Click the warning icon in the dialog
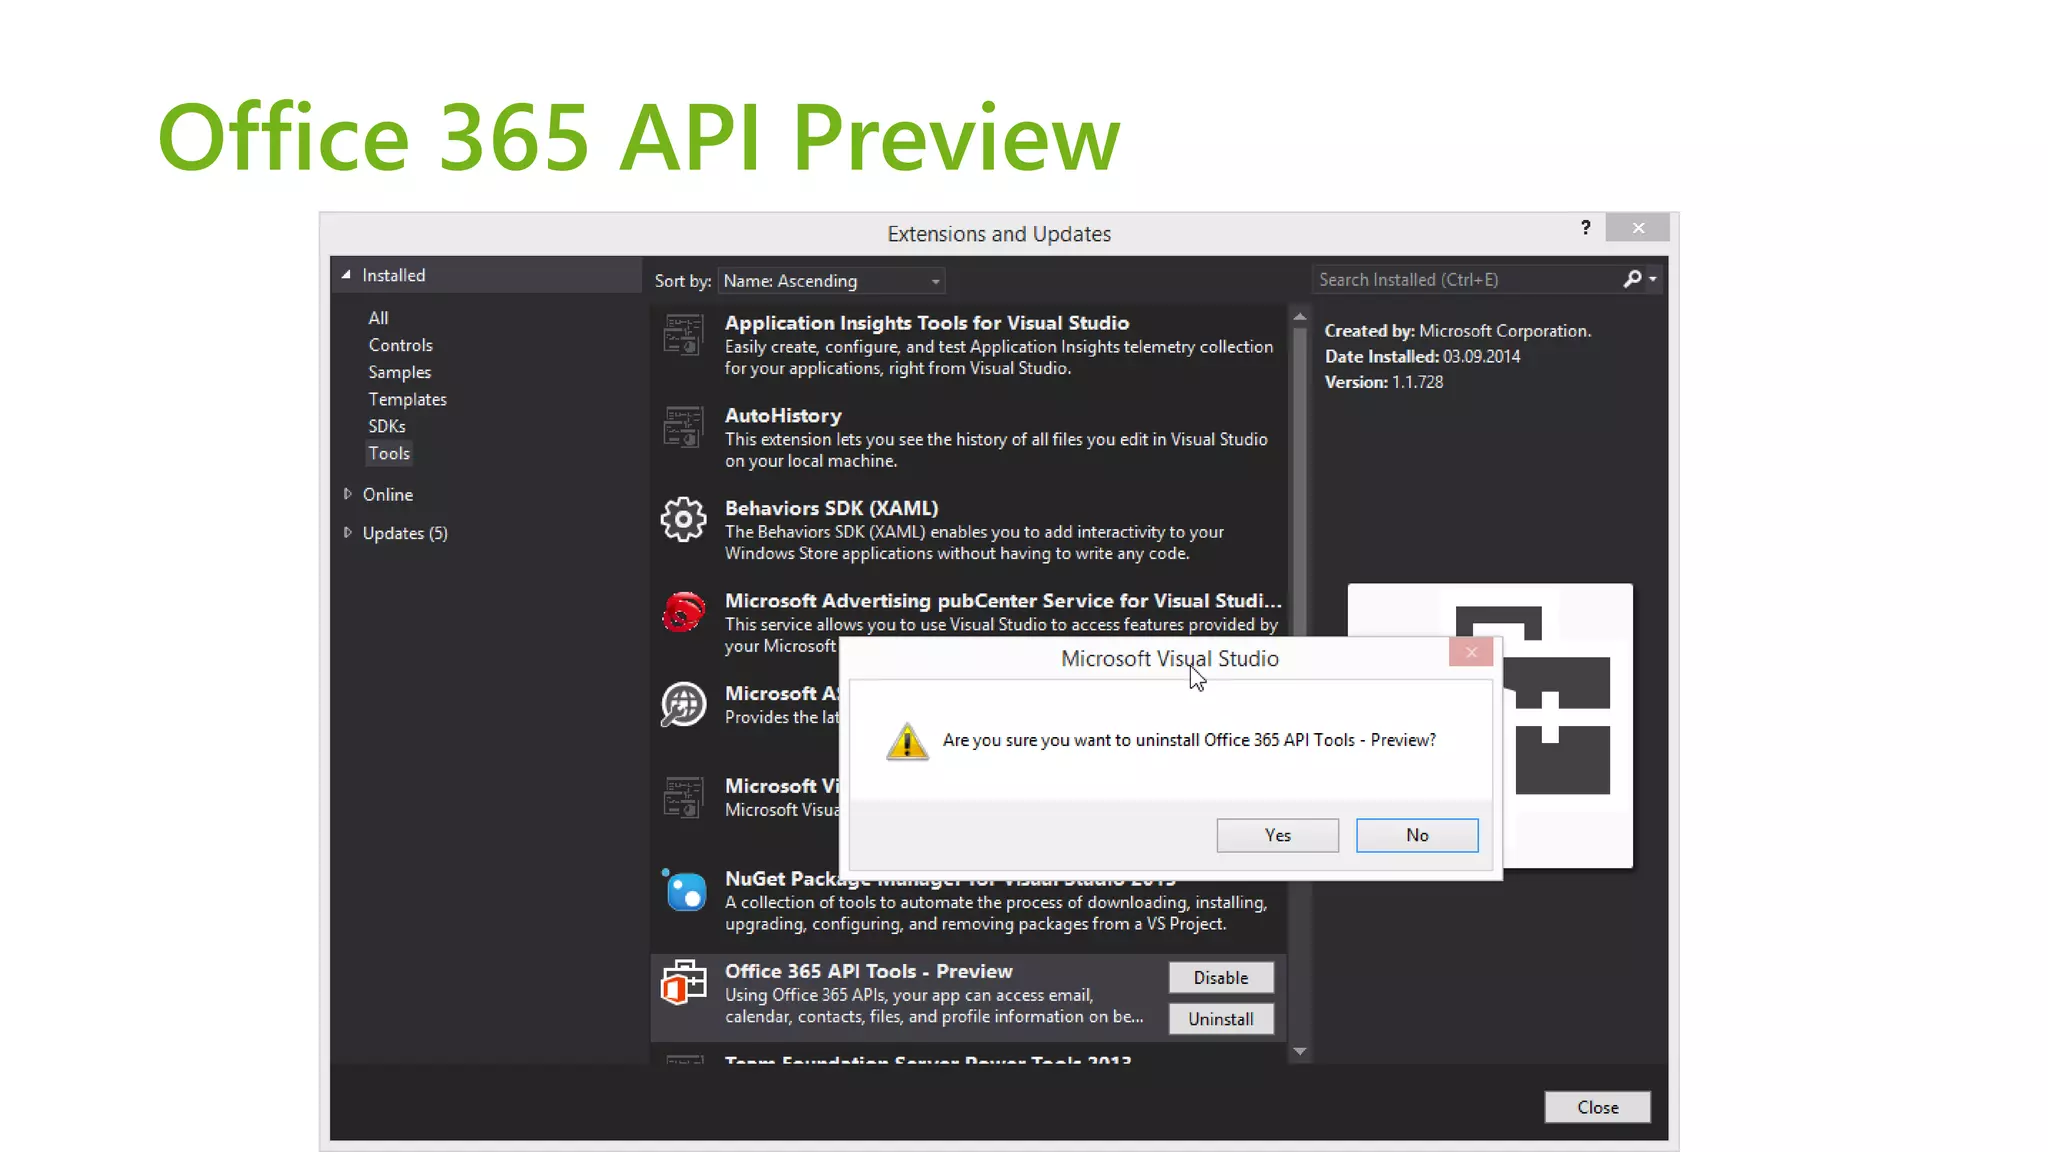 point(907,741)
